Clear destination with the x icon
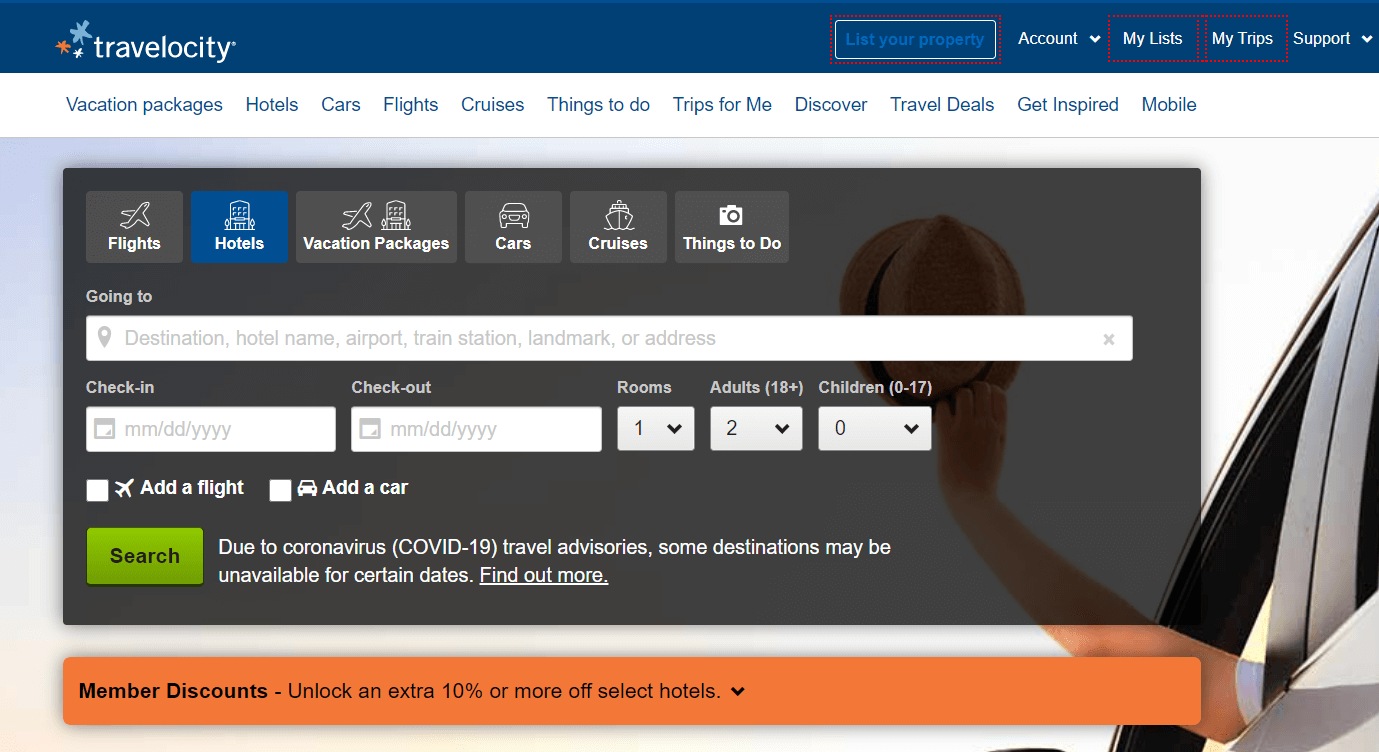This screenshot has height=752, width=1379. (x=1108, y=339)
